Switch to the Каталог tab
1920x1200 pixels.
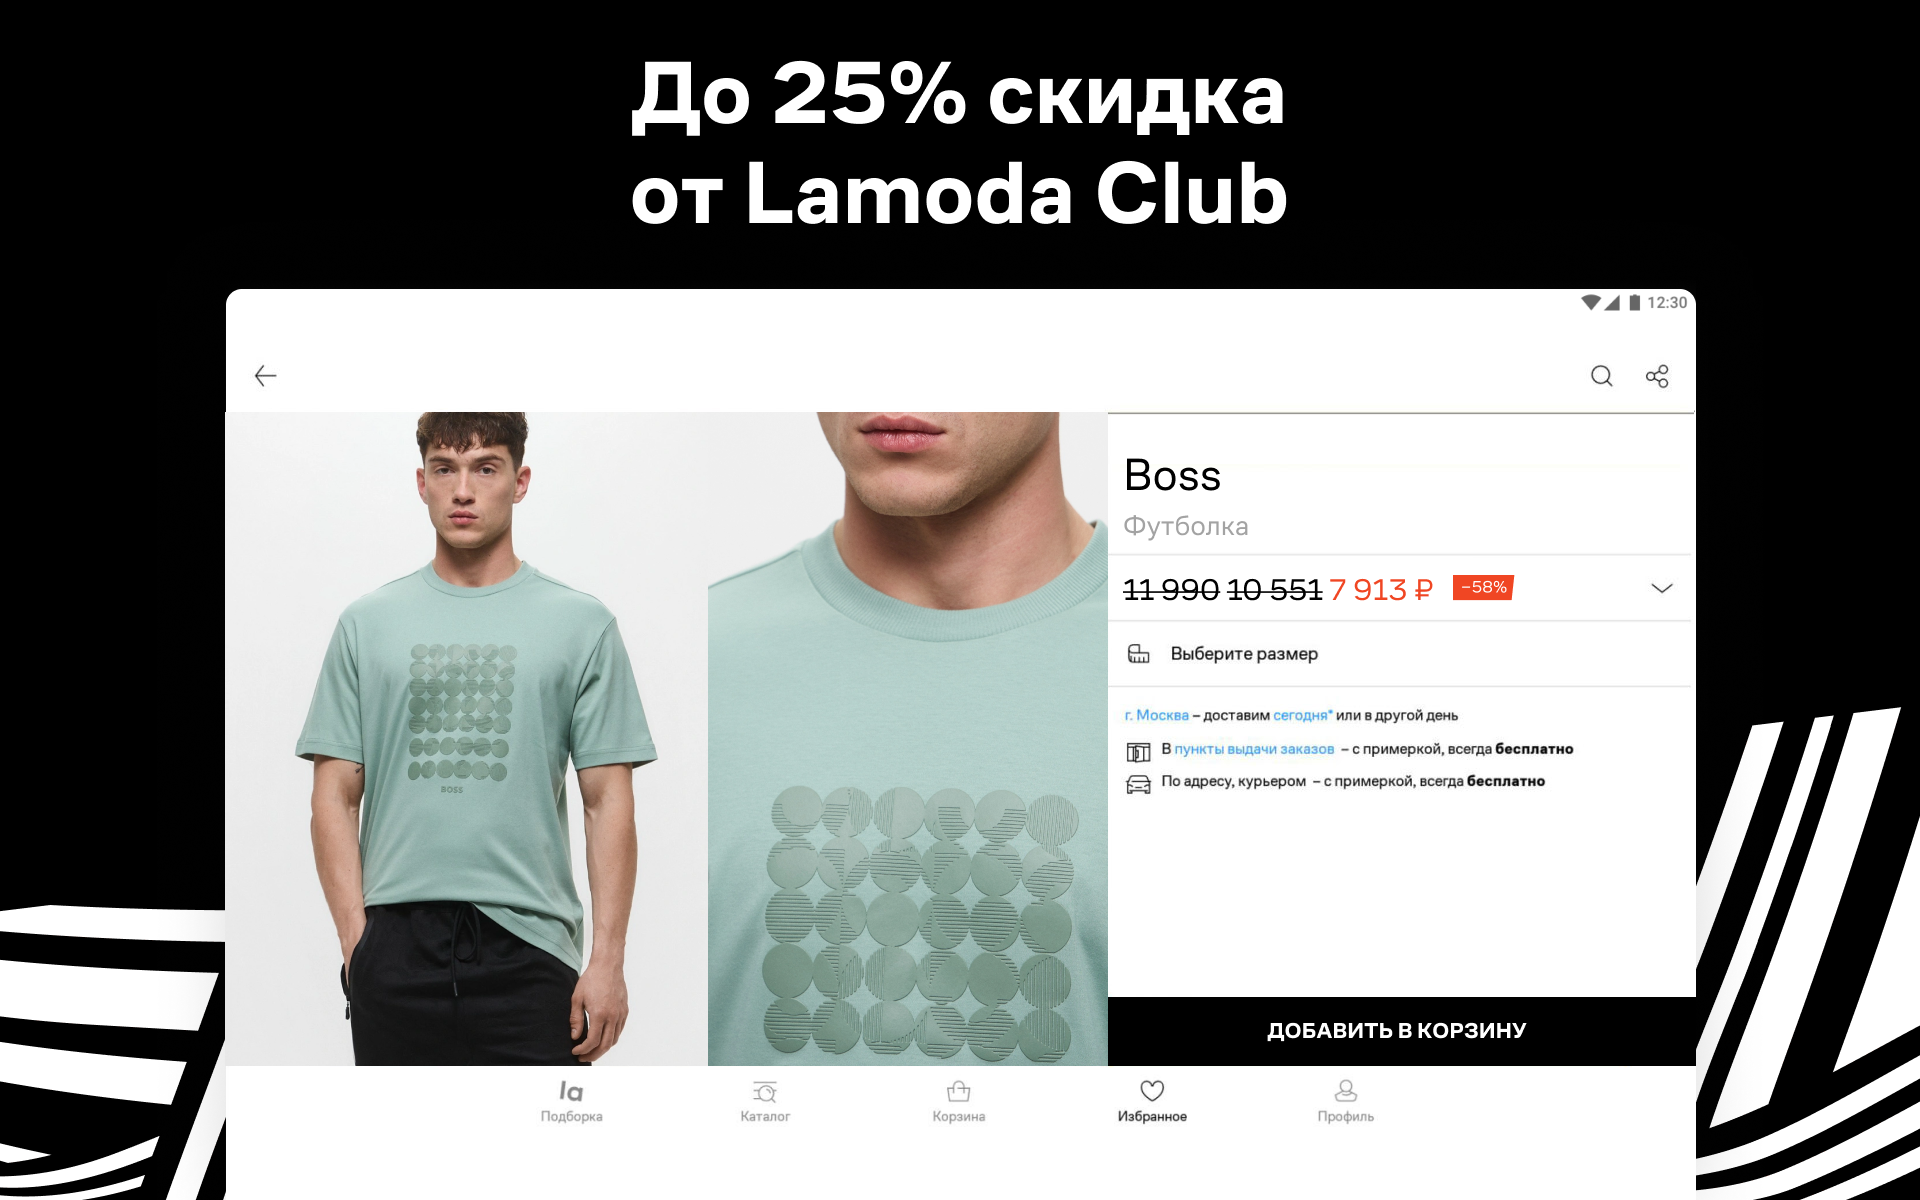765,1100
